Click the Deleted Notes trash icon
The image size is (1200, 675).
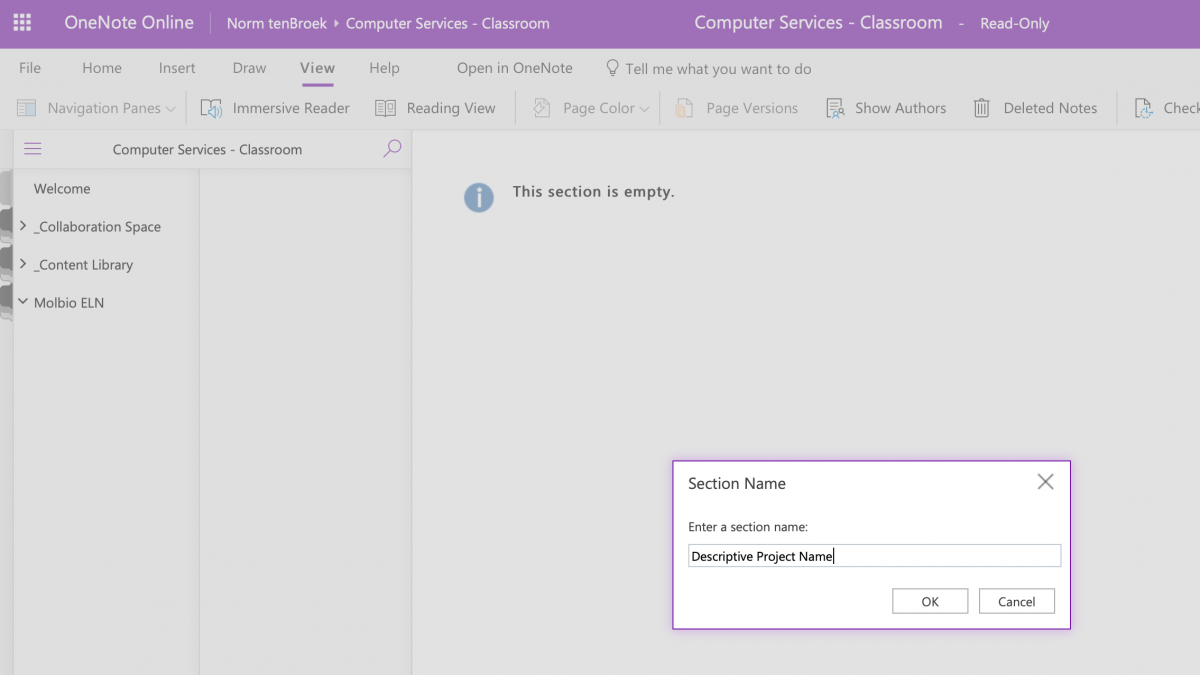click(x=982, y=108)
